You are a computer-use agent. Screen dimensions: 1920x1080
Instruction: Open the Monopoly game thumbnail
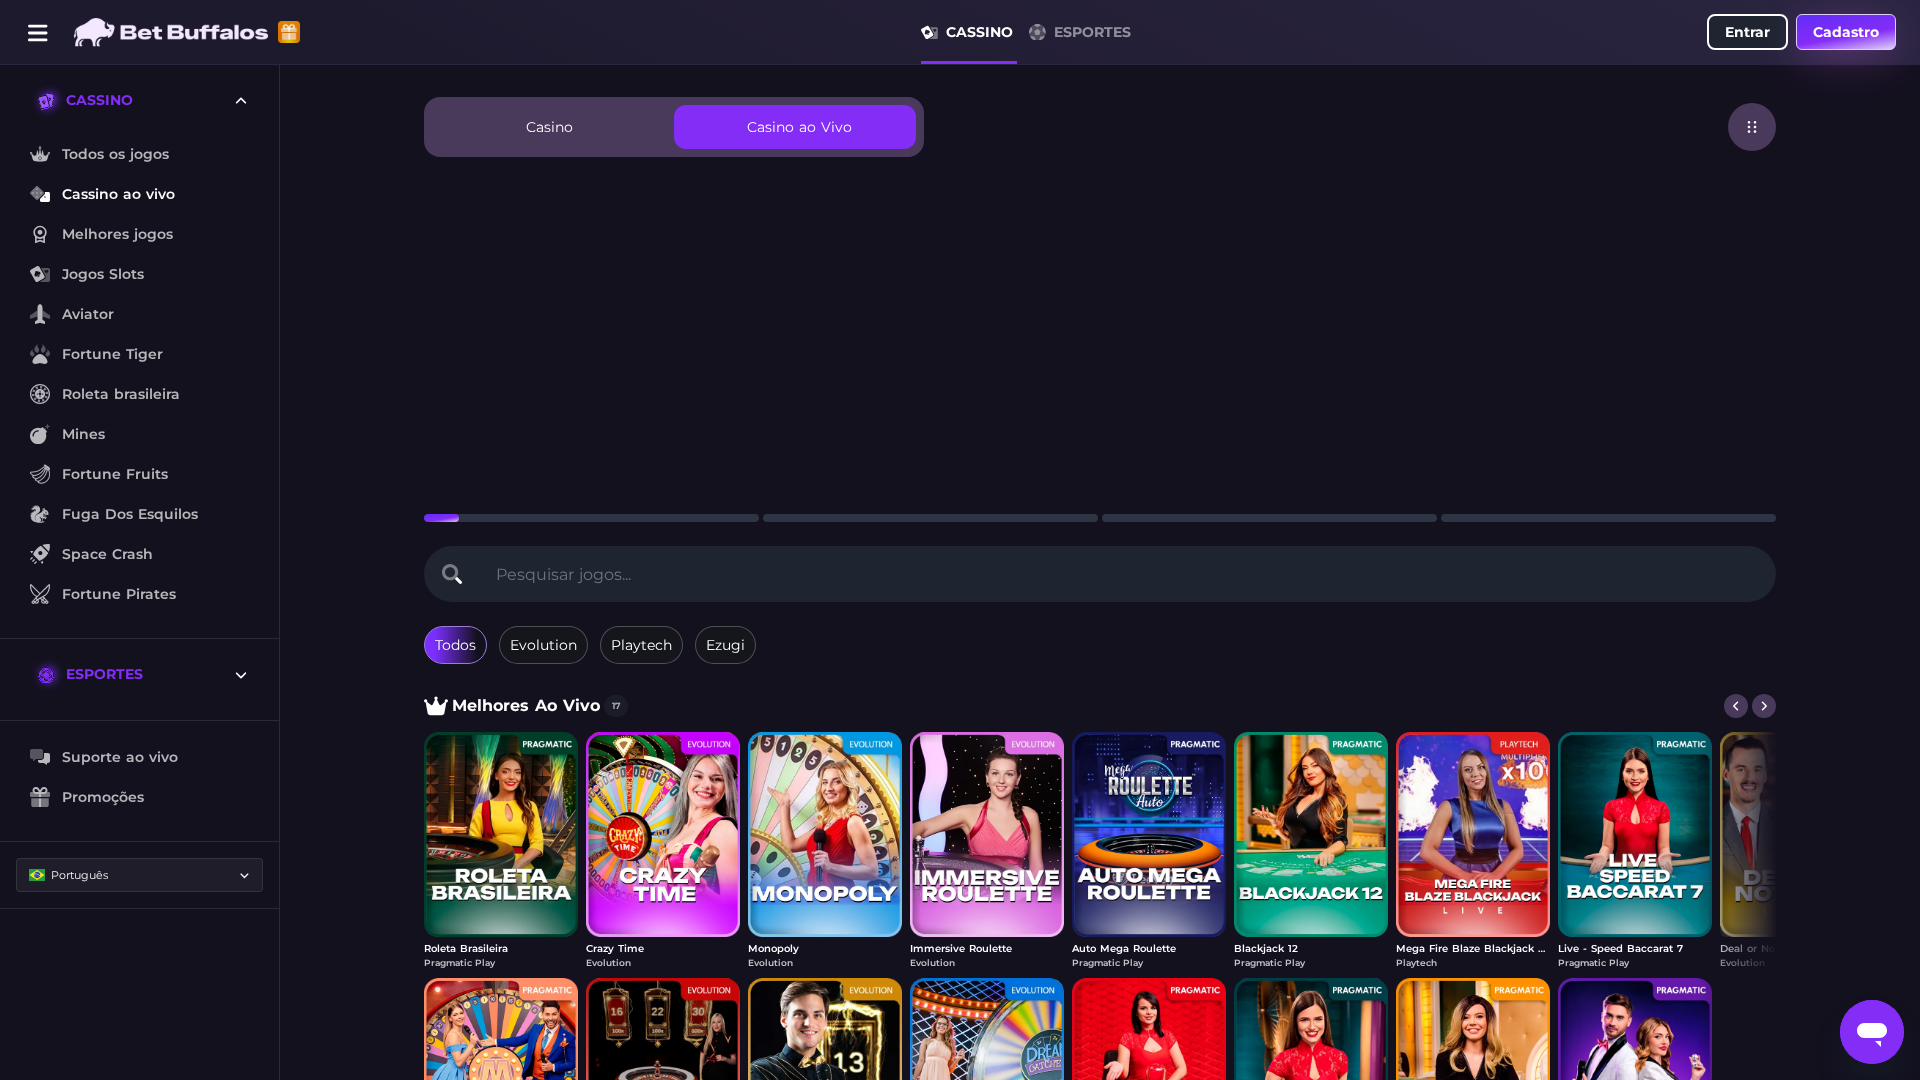(825, 835)
